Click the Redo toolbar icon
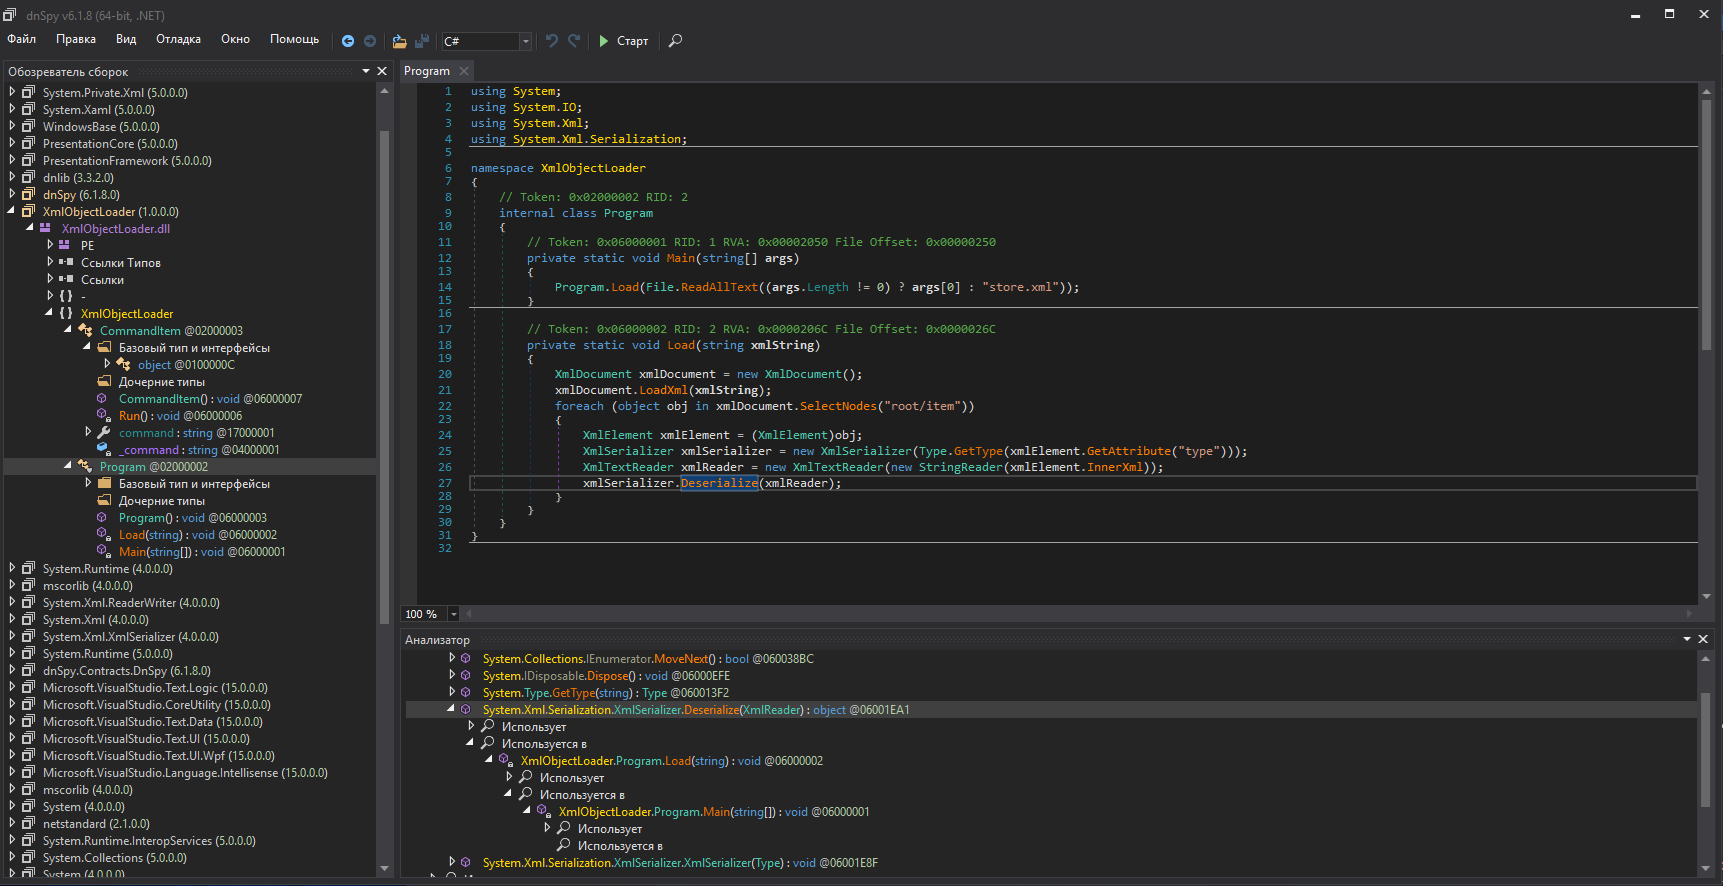 (574, 41)
